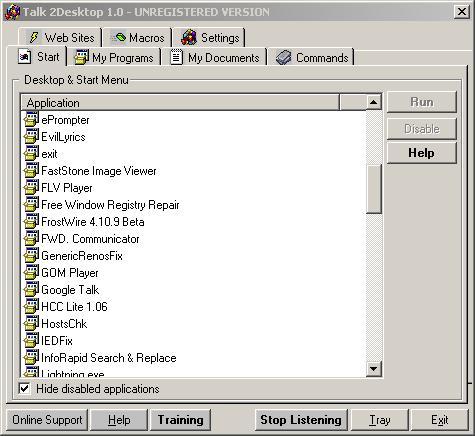Click the Start tab page icon

[x=25, y=57]
